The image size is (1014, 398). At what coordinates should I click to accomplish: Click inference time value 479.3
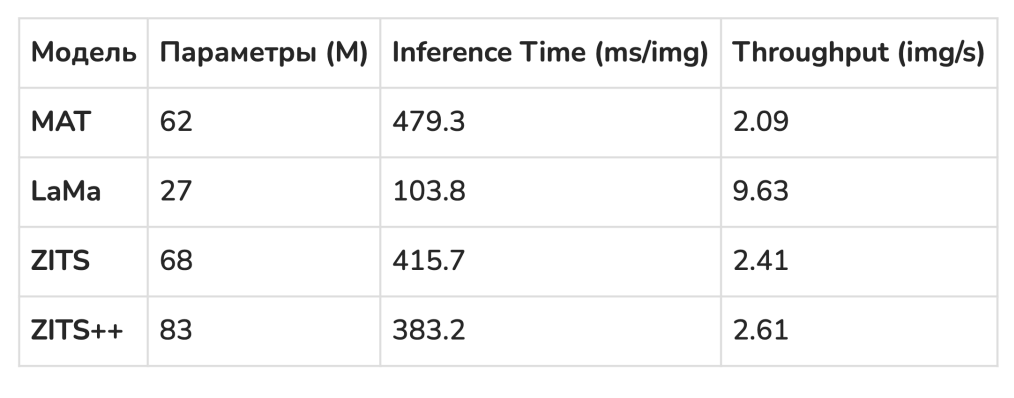click(429, 122)
